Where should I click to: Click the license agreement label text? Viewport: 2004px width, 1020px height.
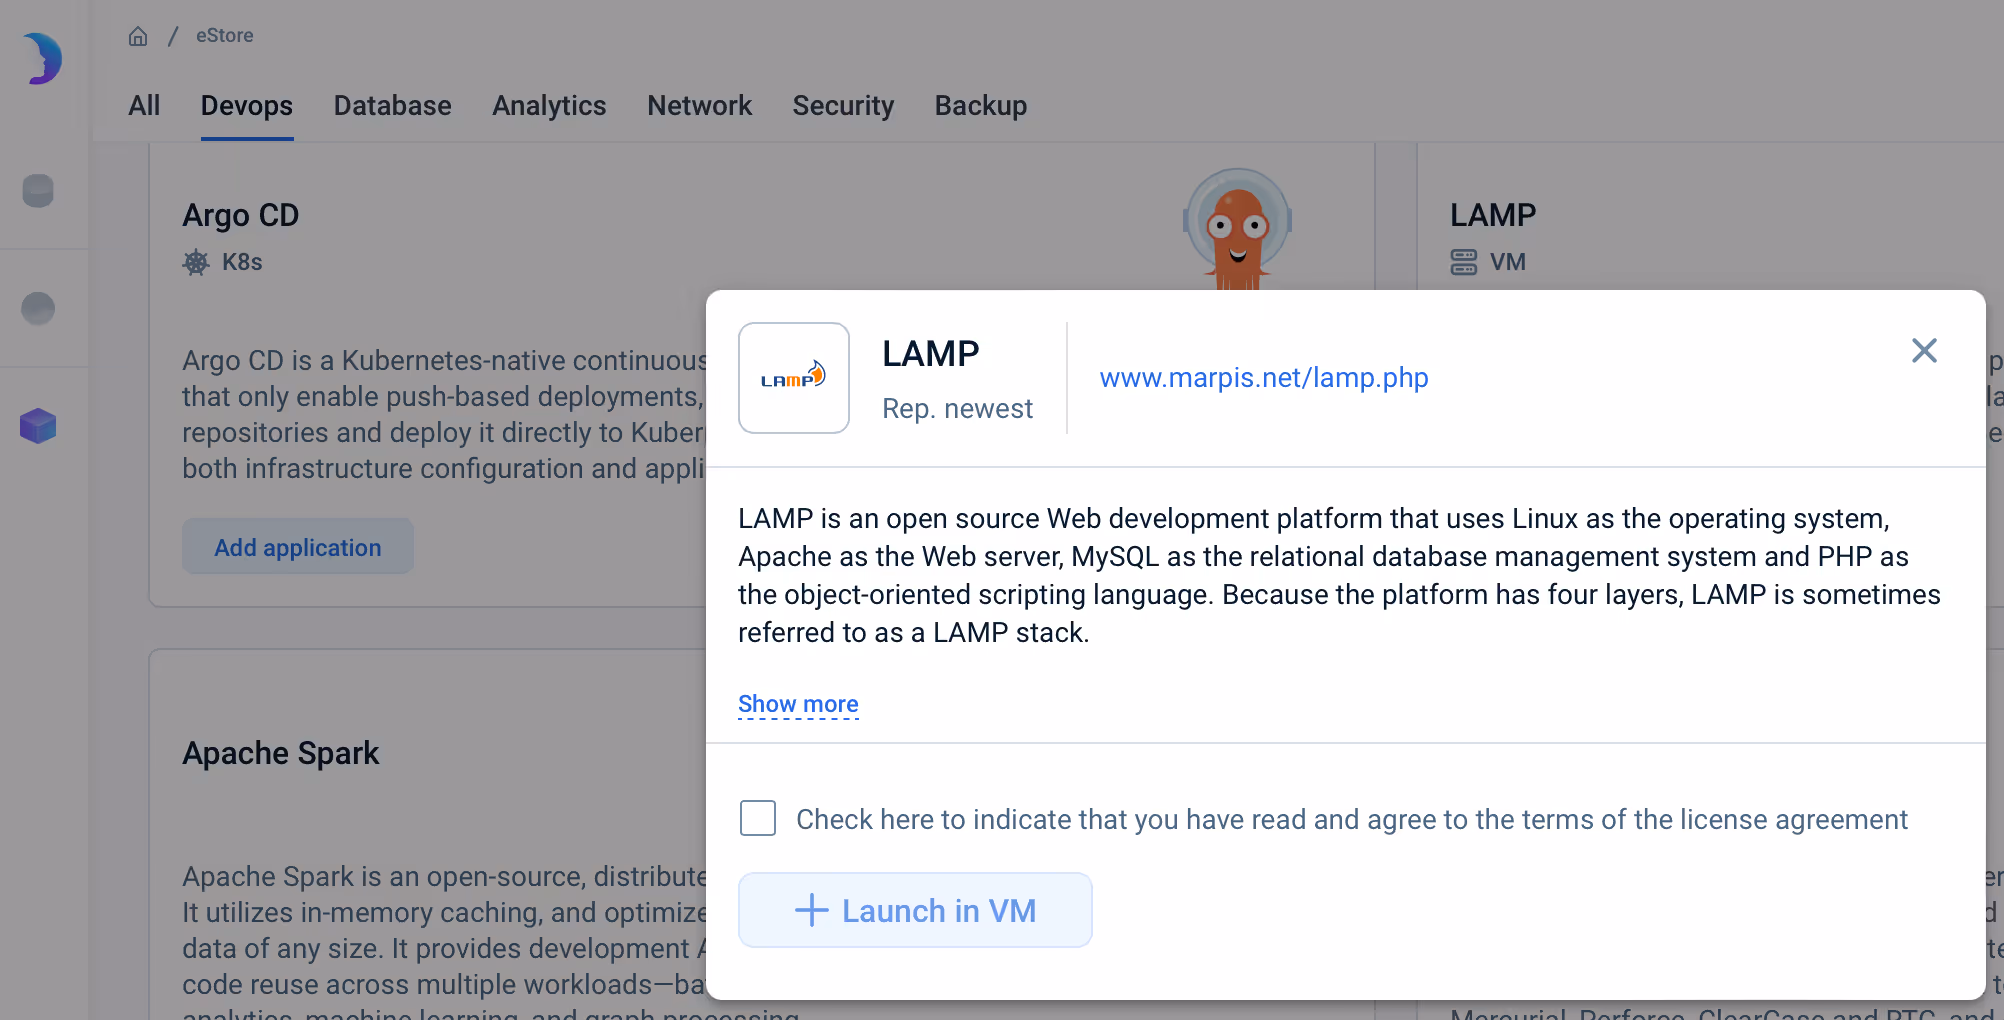[1352, 820]
